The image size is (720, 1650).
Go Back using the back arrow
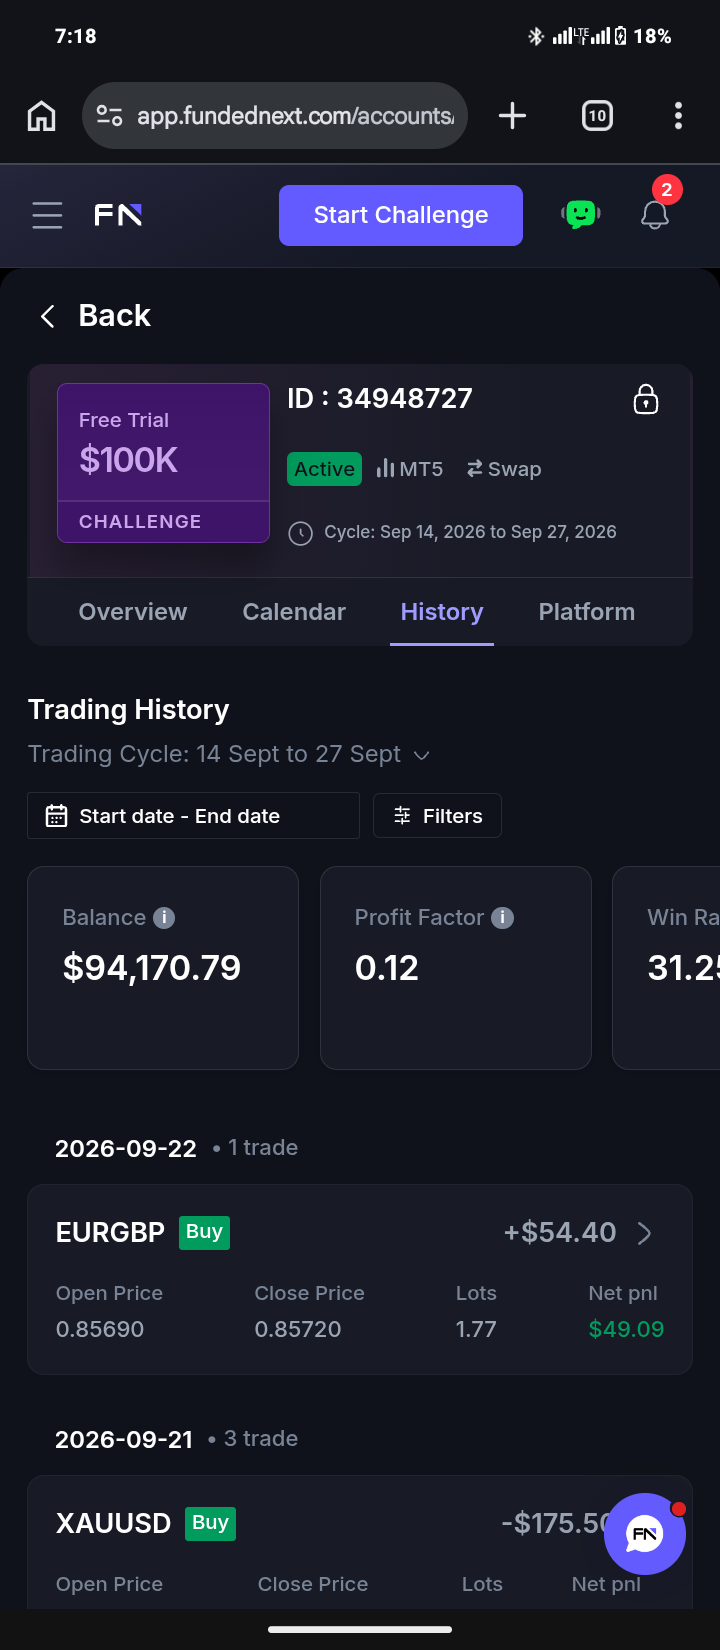47,317
